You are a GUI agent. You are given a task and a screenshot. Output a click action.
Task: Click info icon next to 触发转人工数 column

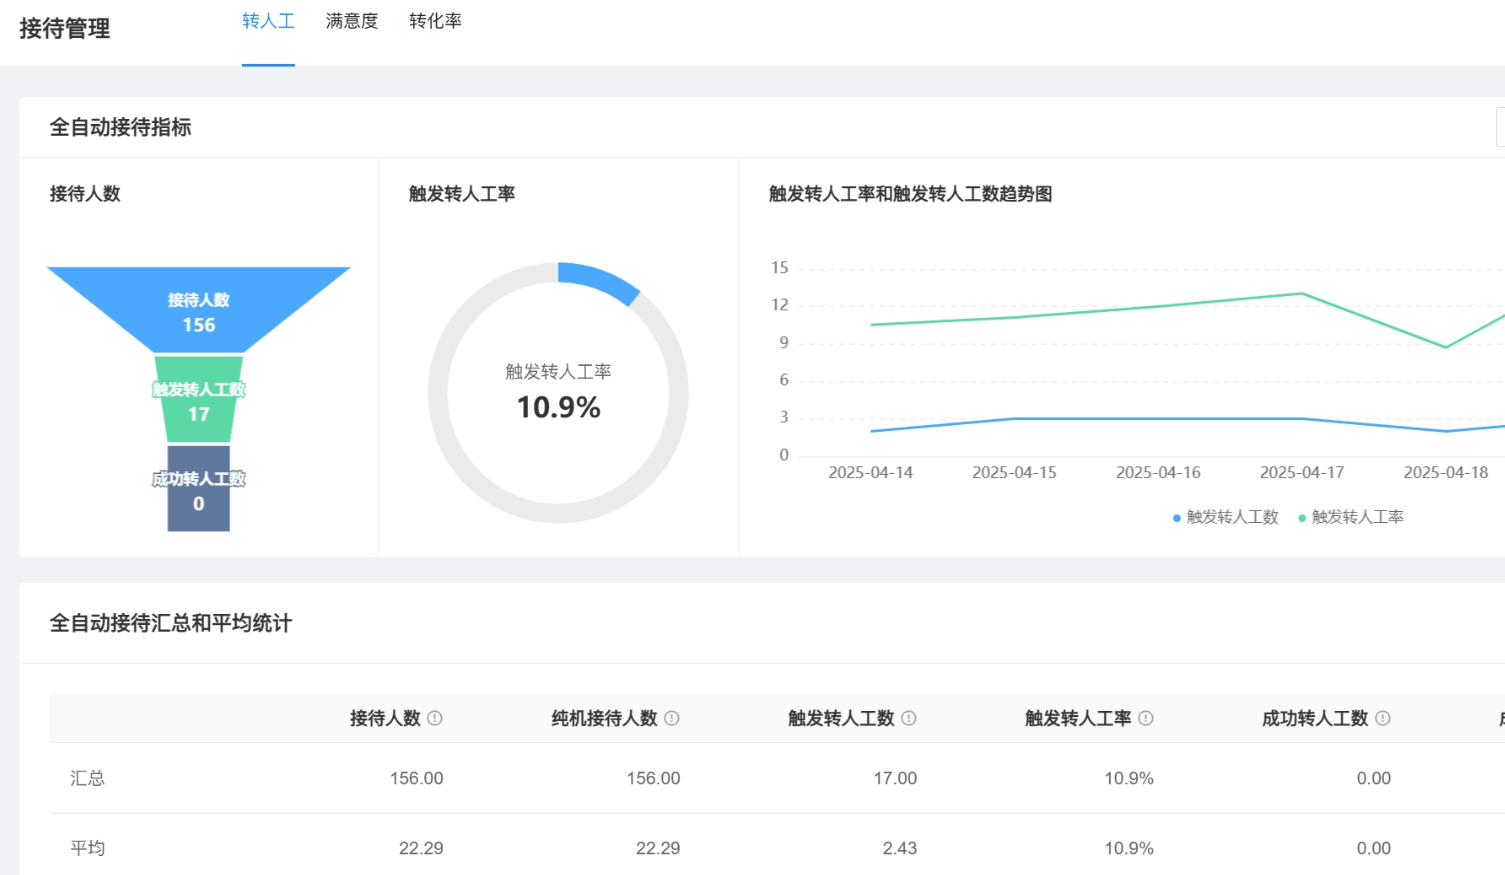(909, 718)
